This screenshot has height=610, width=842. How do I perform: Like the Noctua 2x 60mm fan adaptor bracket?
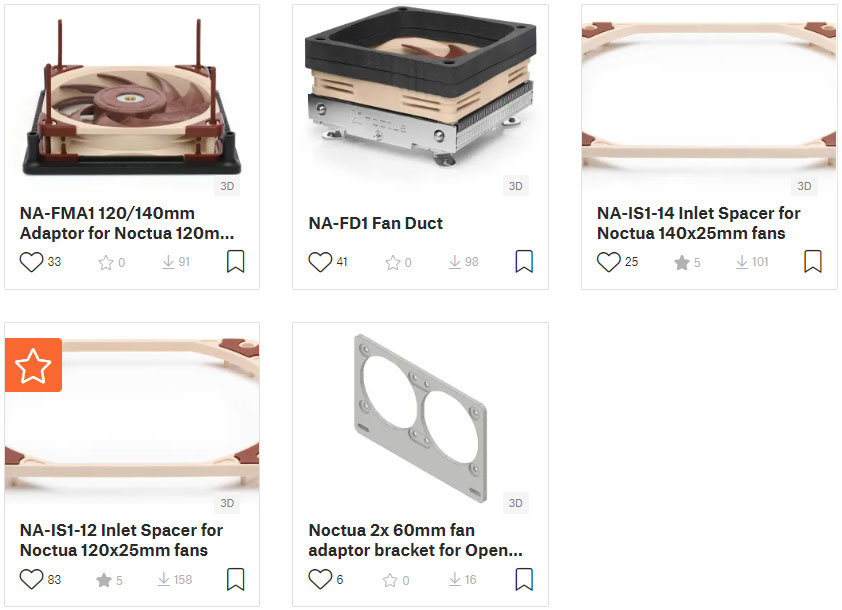320,579
